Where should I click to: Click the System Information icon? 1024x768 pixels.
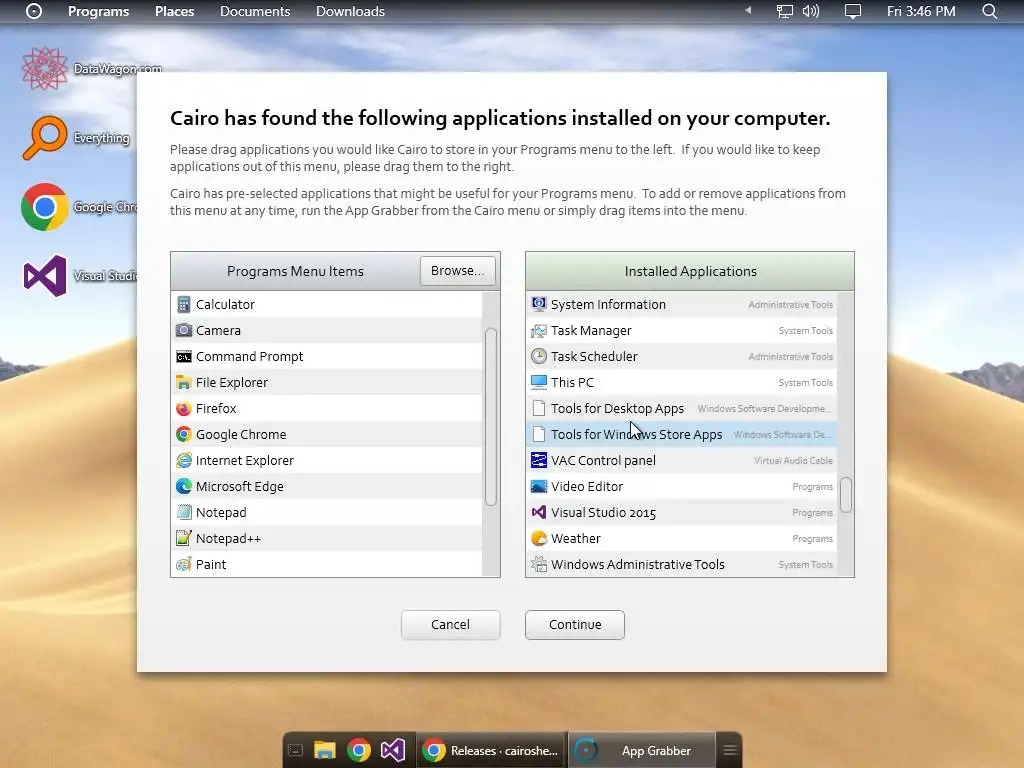[x=539, y=304]
